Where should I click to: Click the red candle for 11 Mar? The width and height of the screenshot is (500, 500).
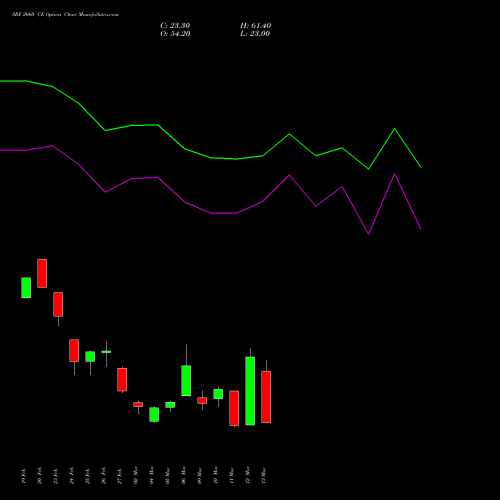pyautogui.click(x=234, y=408)
